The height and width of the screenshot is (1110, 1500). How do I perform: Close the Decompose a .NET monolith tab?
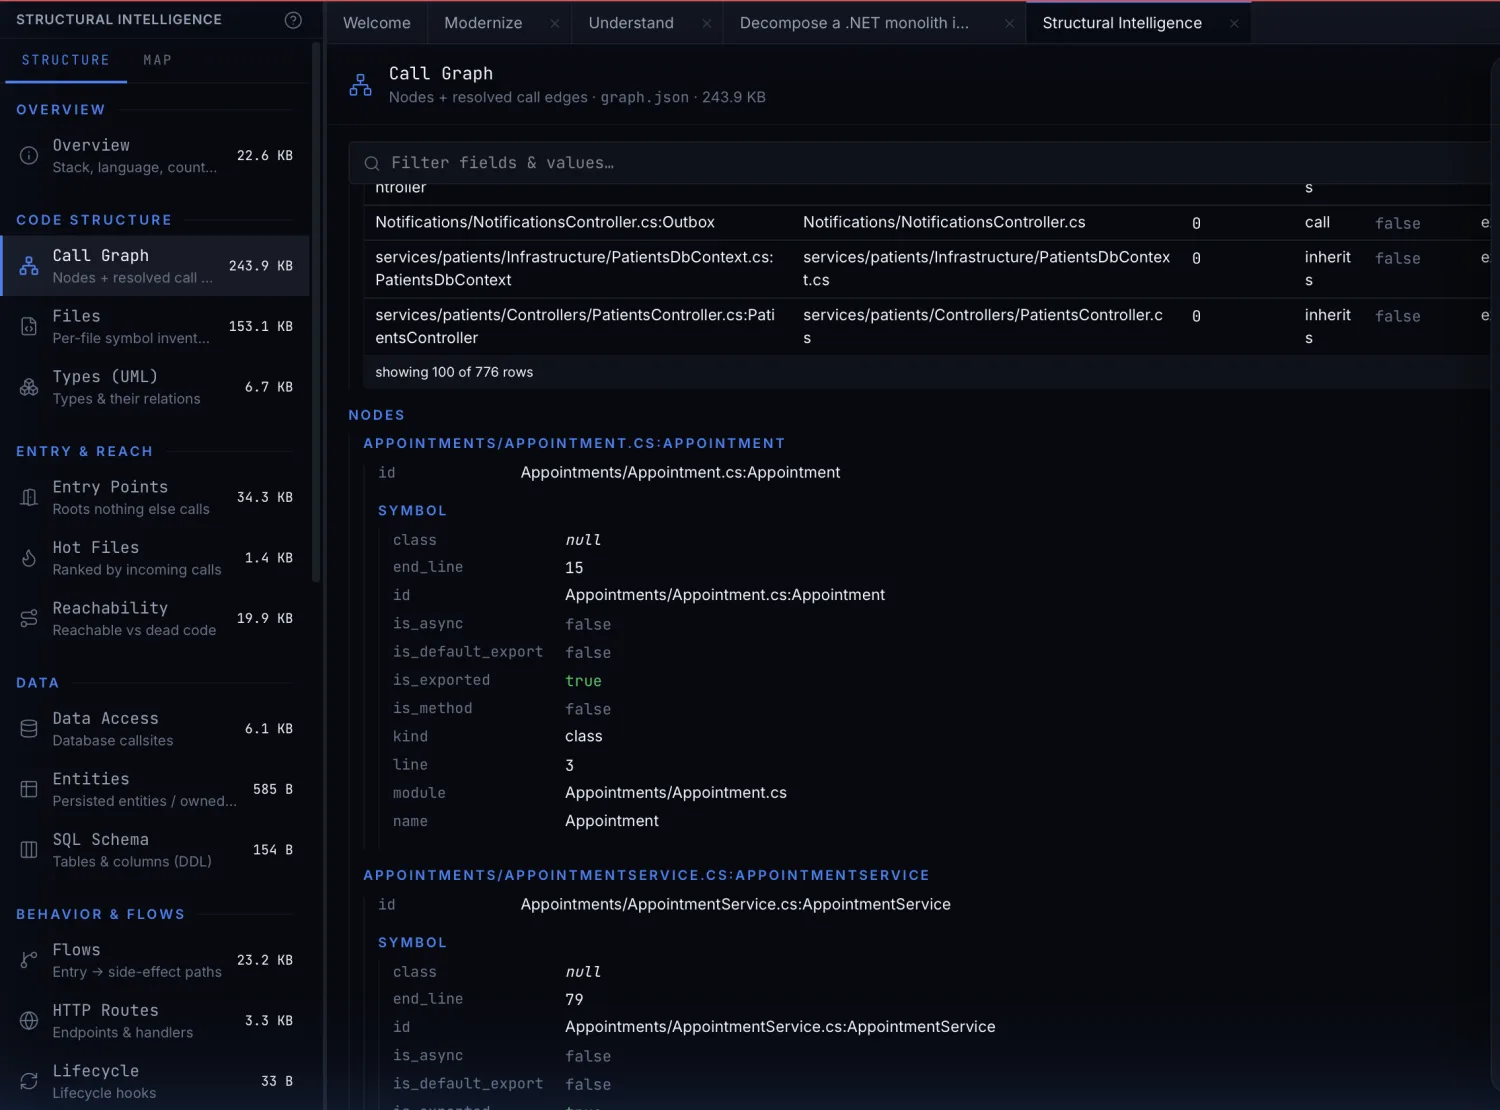point(1009,23)
